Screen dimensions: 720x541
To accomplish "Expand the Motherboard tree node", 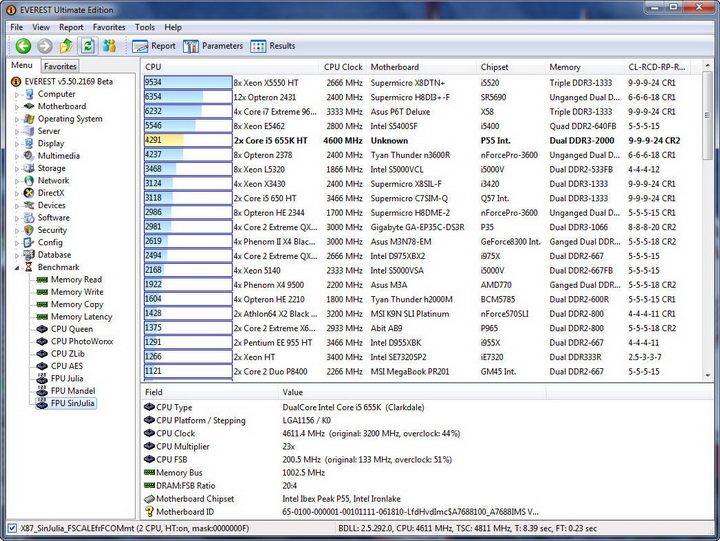I will 17,107.
